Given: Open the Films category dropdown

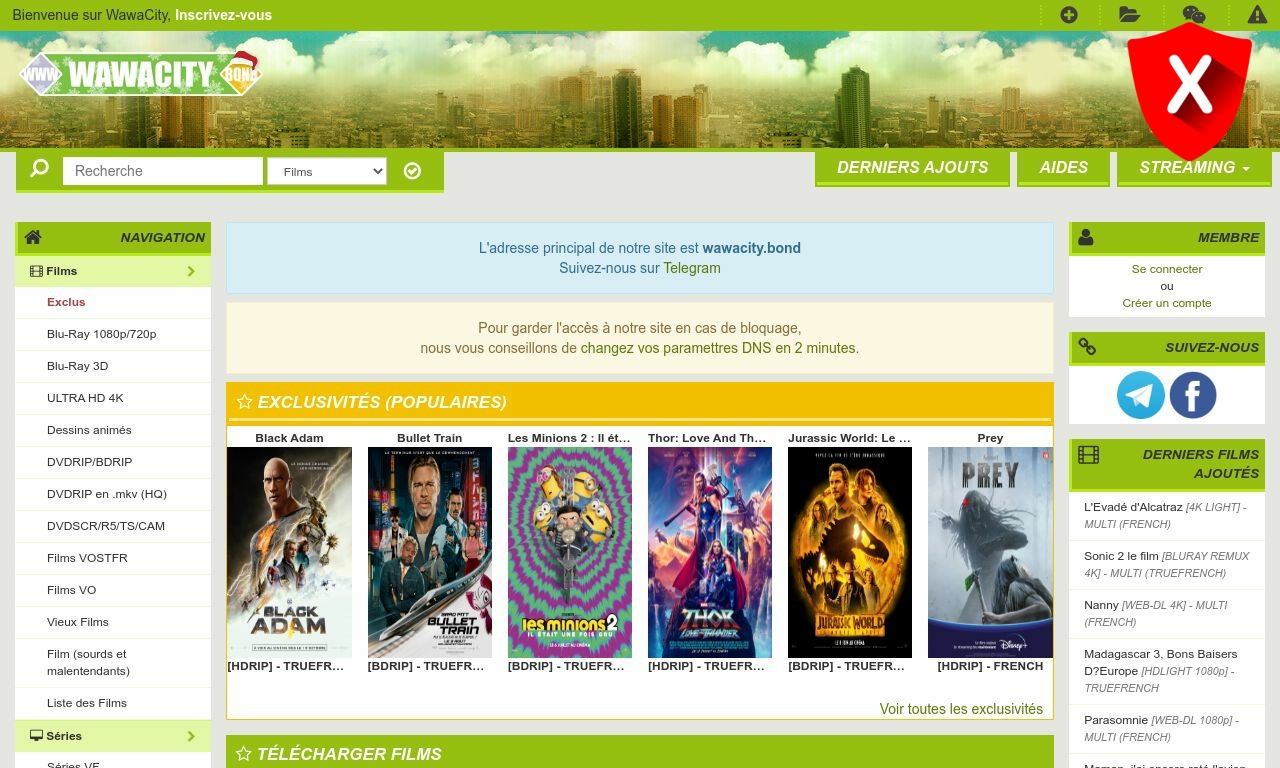Looking at the screenshot, I should 327,171.
